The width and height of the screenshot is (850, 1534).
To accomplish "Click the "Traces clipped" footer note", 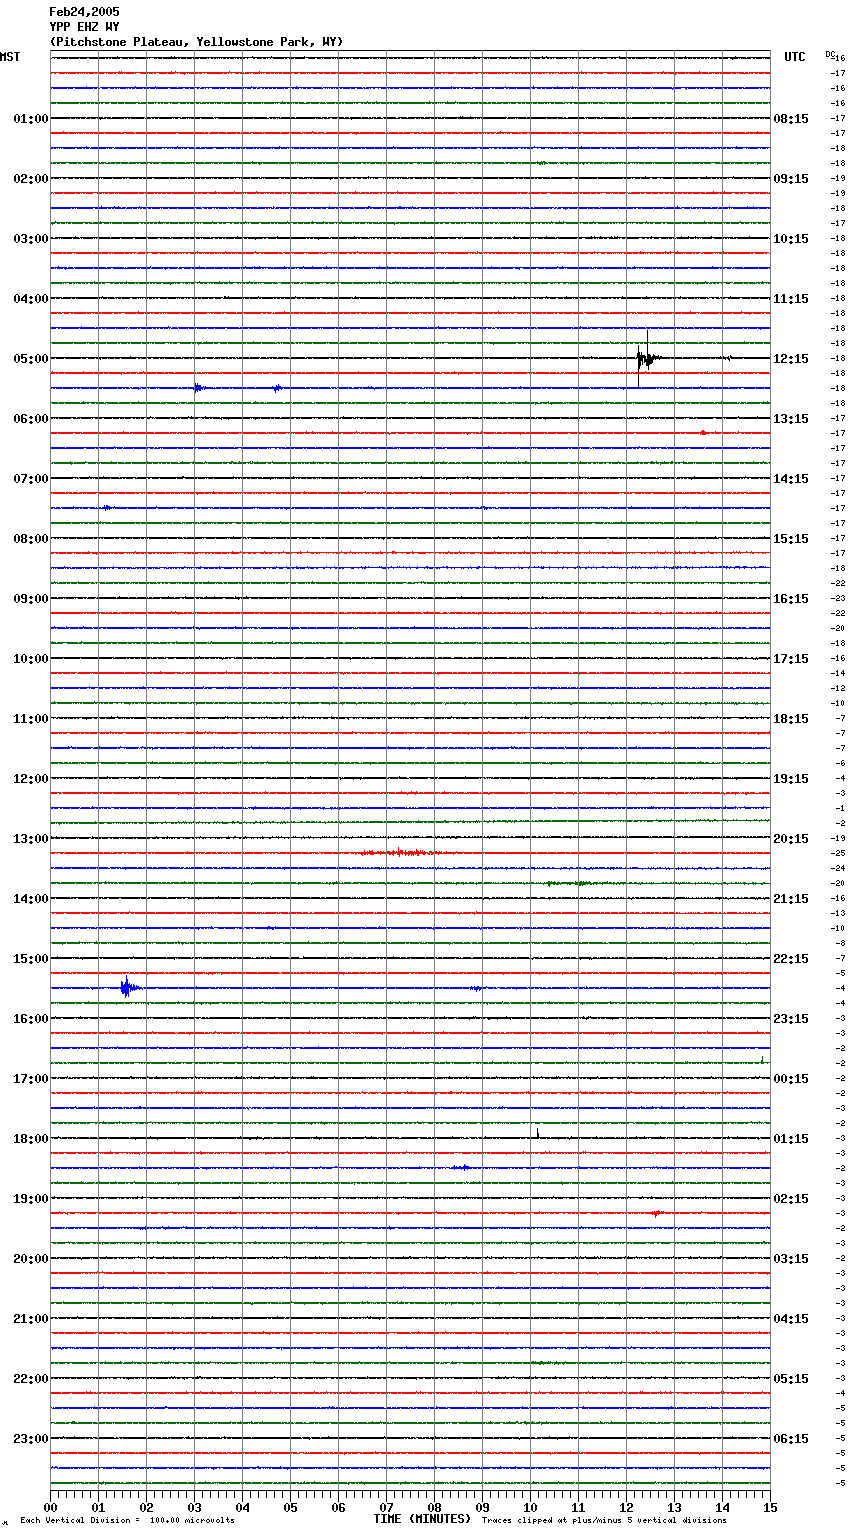I will coord(604,1521).
